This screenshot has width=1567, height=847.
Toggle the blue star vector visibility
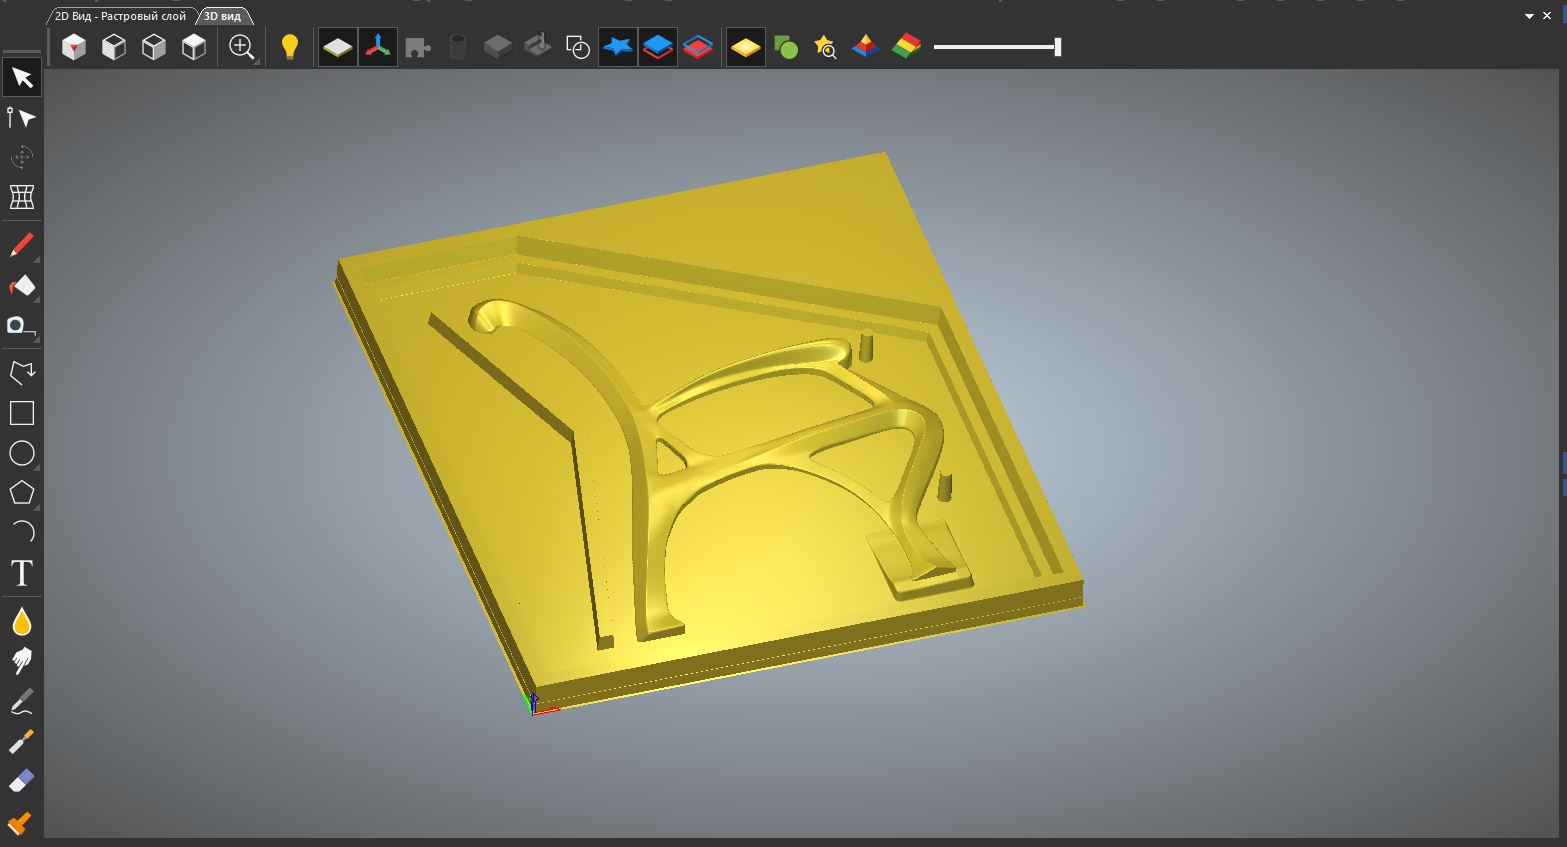tap(618, 47)
